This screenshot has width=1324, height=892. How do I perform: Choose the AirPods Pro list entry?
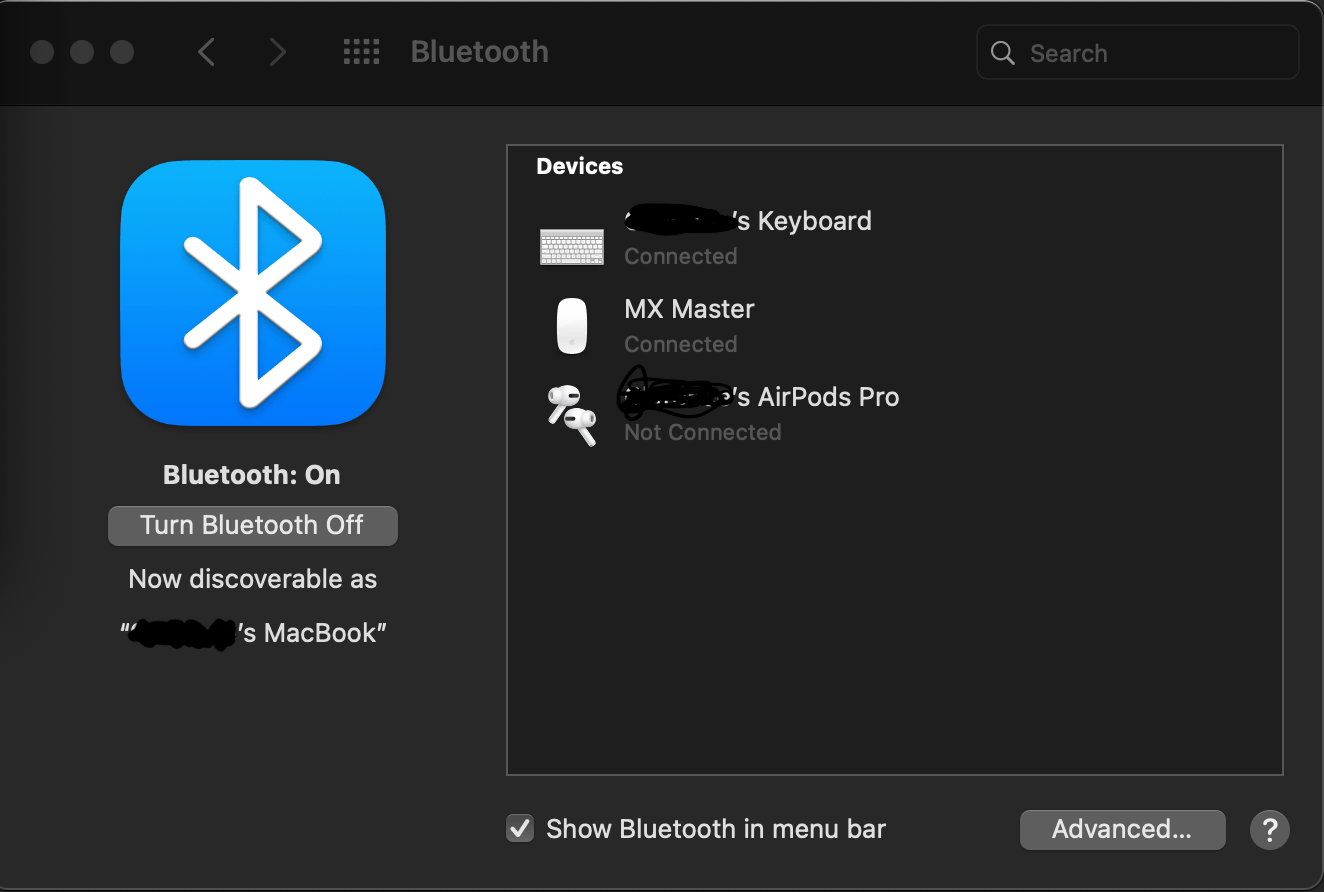pyautogui.click(x=759, y=412)
